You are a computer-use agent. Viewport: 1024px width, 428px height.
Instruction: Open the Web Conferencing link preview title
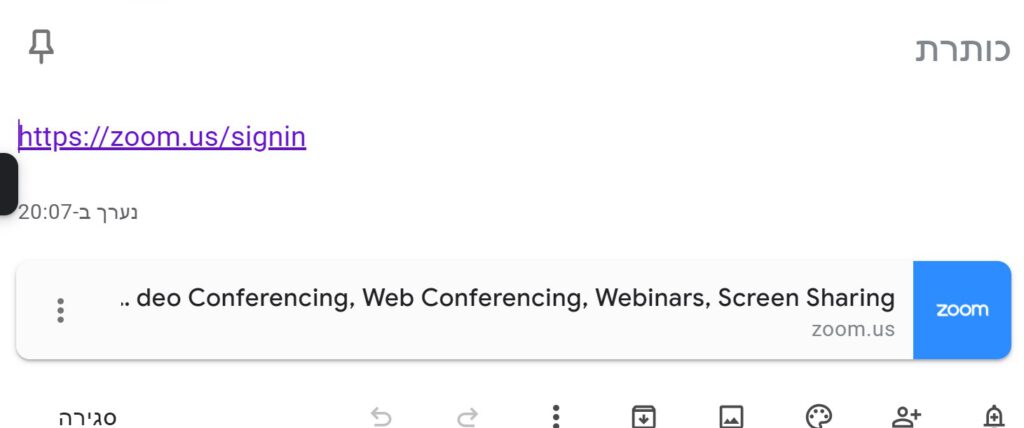point(507,298)
